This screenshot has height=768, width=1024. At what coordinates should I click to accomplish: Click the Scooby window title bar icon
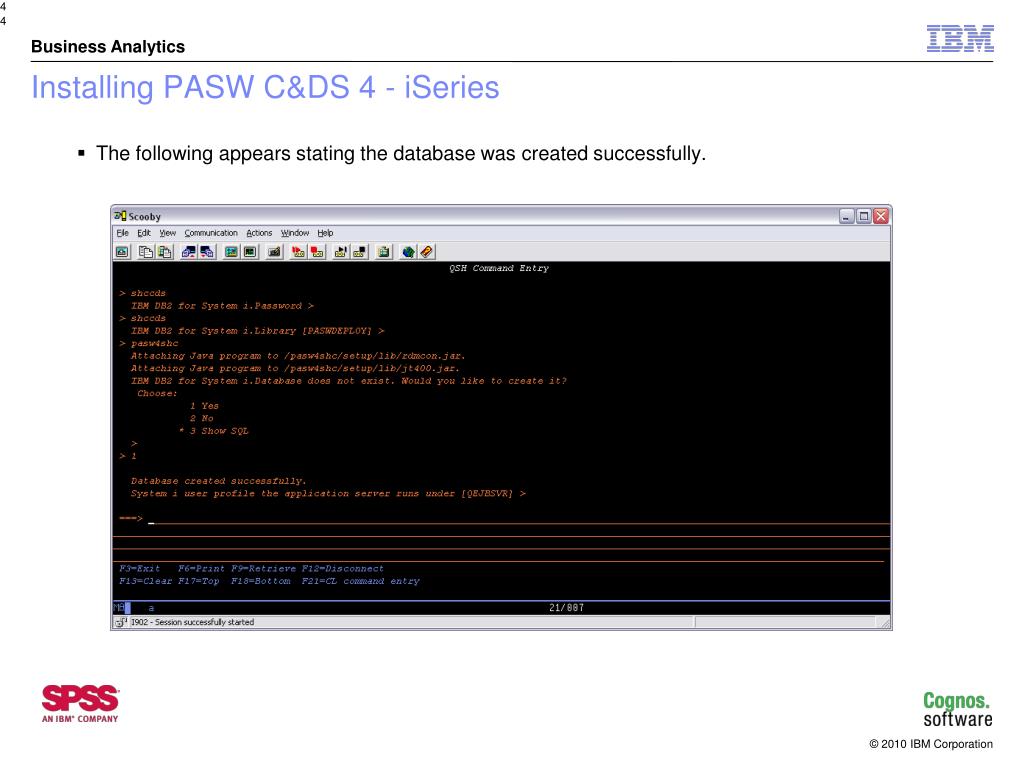[x=120, y=216]
